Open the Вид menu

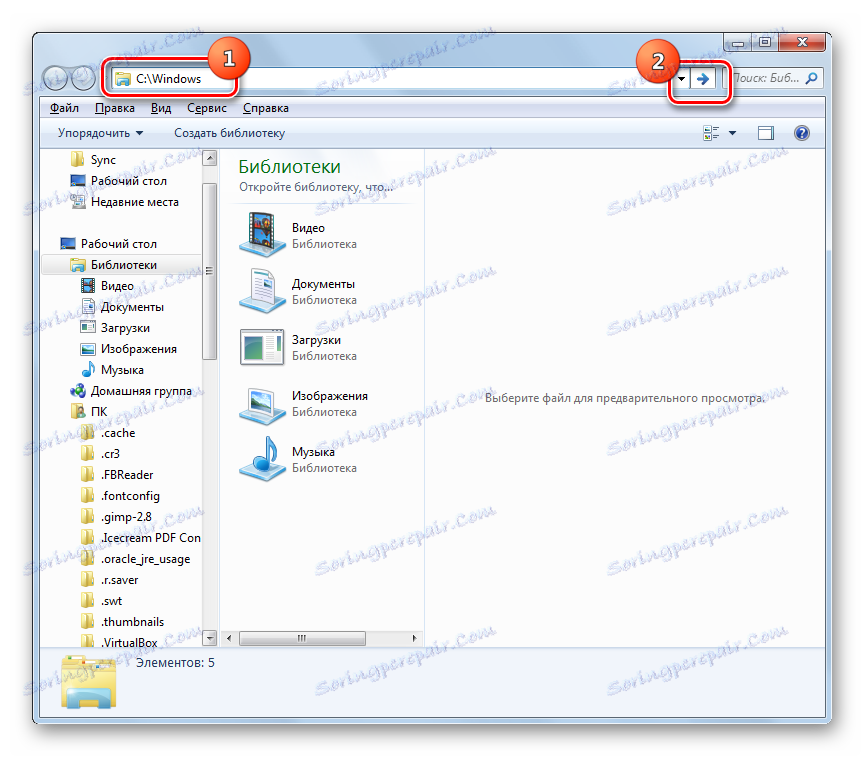pos(161,108)
